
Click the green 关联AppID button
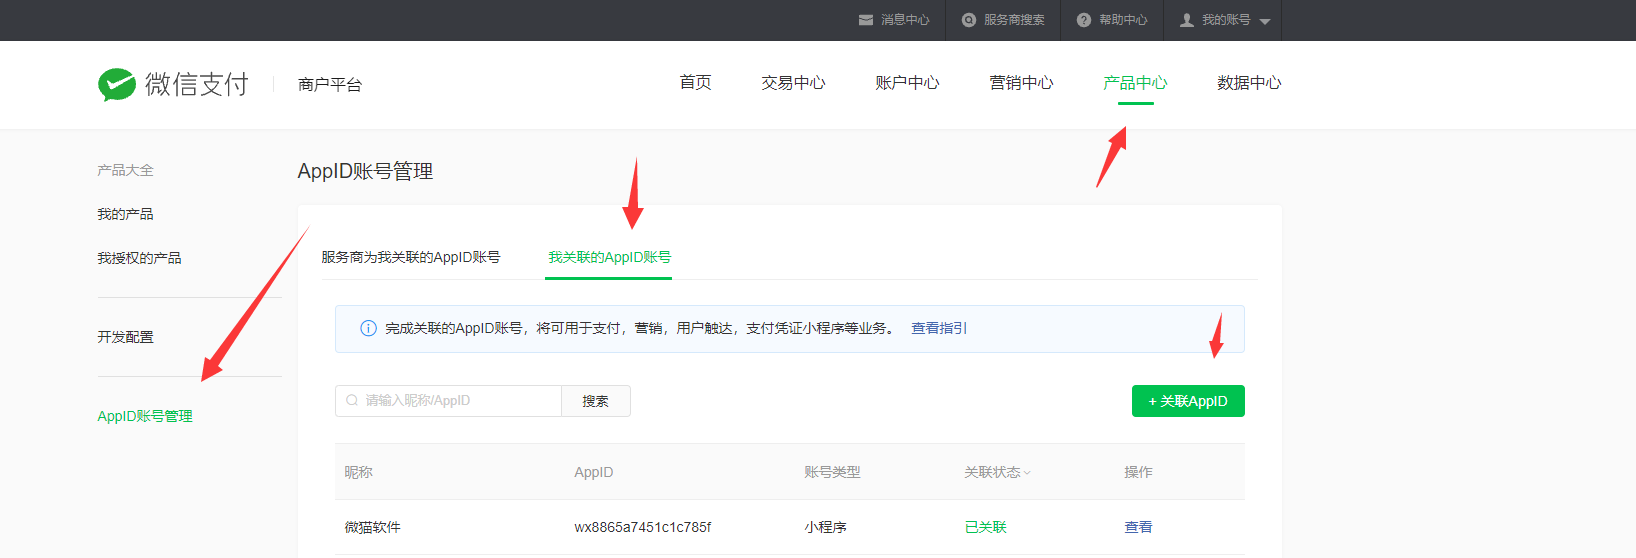tap(1188, 401)
